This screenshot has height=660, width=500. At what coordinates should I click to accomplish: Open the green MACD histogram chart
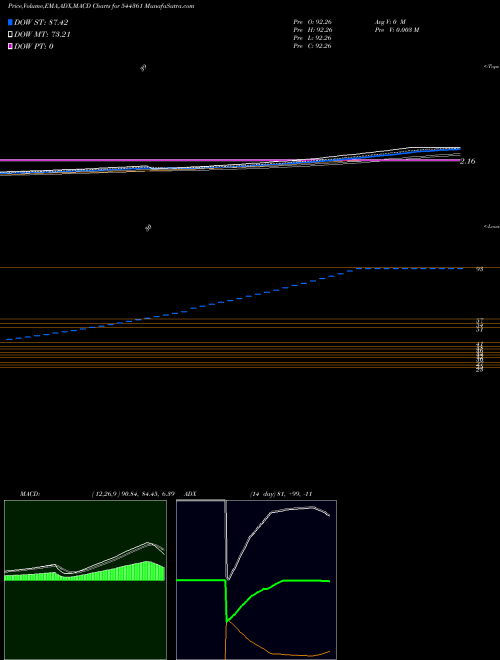pos(85,580)
